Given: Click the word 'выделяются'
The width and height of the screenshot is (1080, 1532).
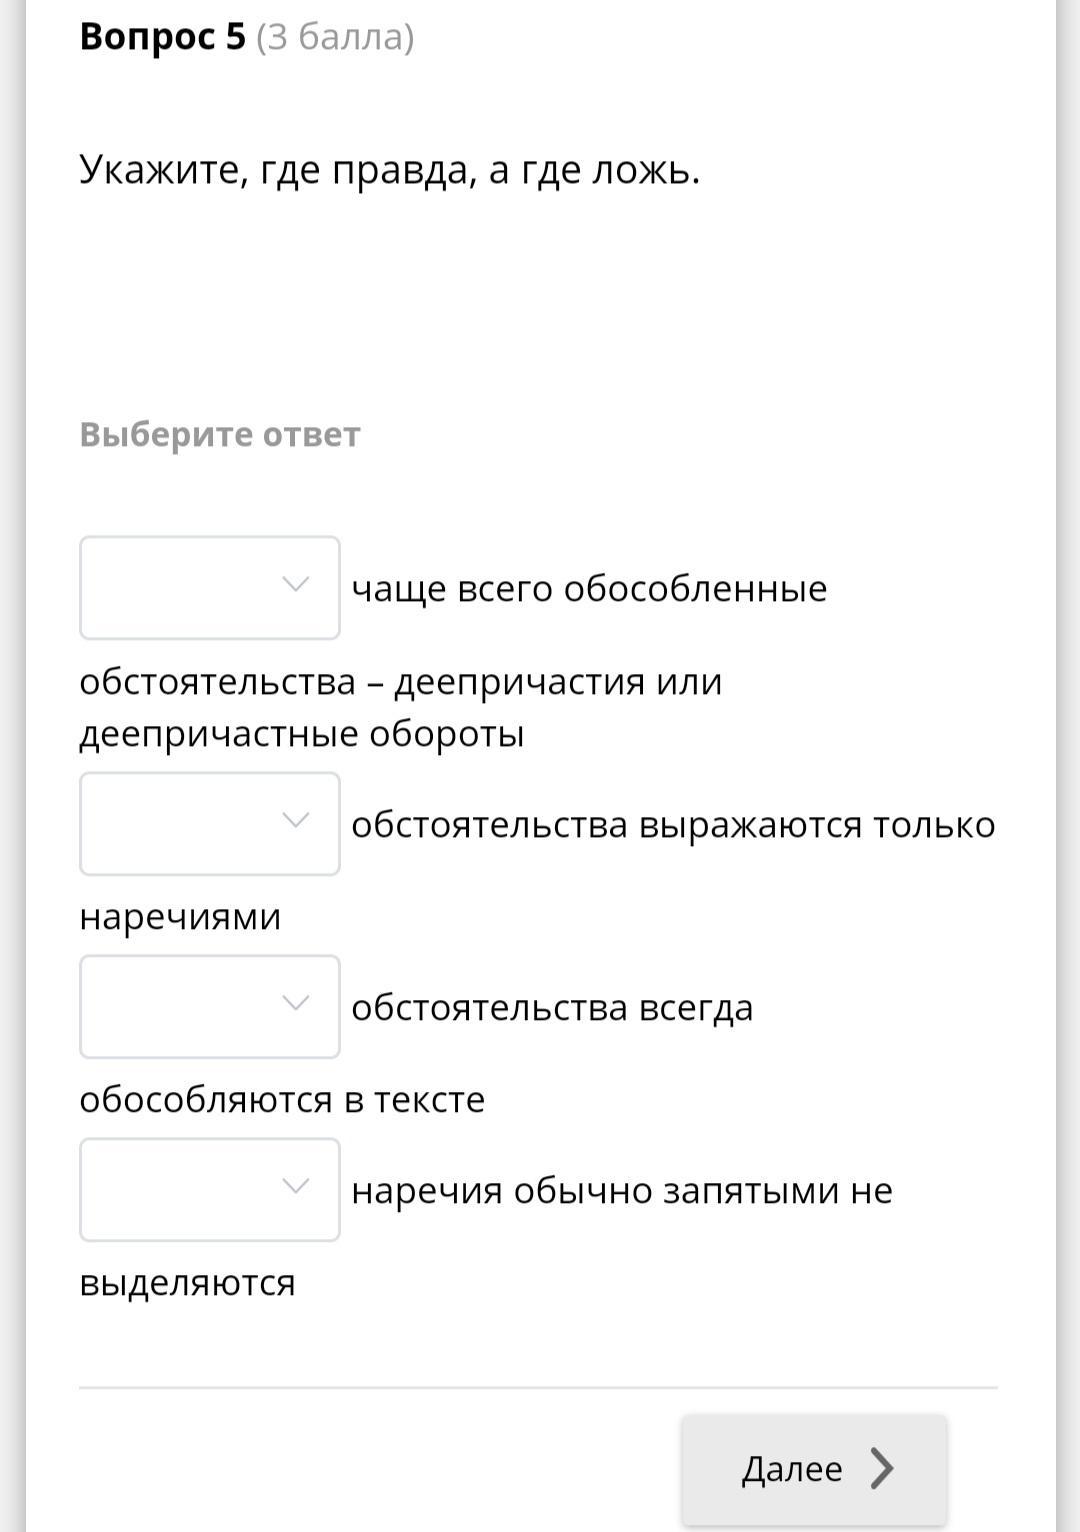Looking at the screenshot, I should pos(187,1282).
